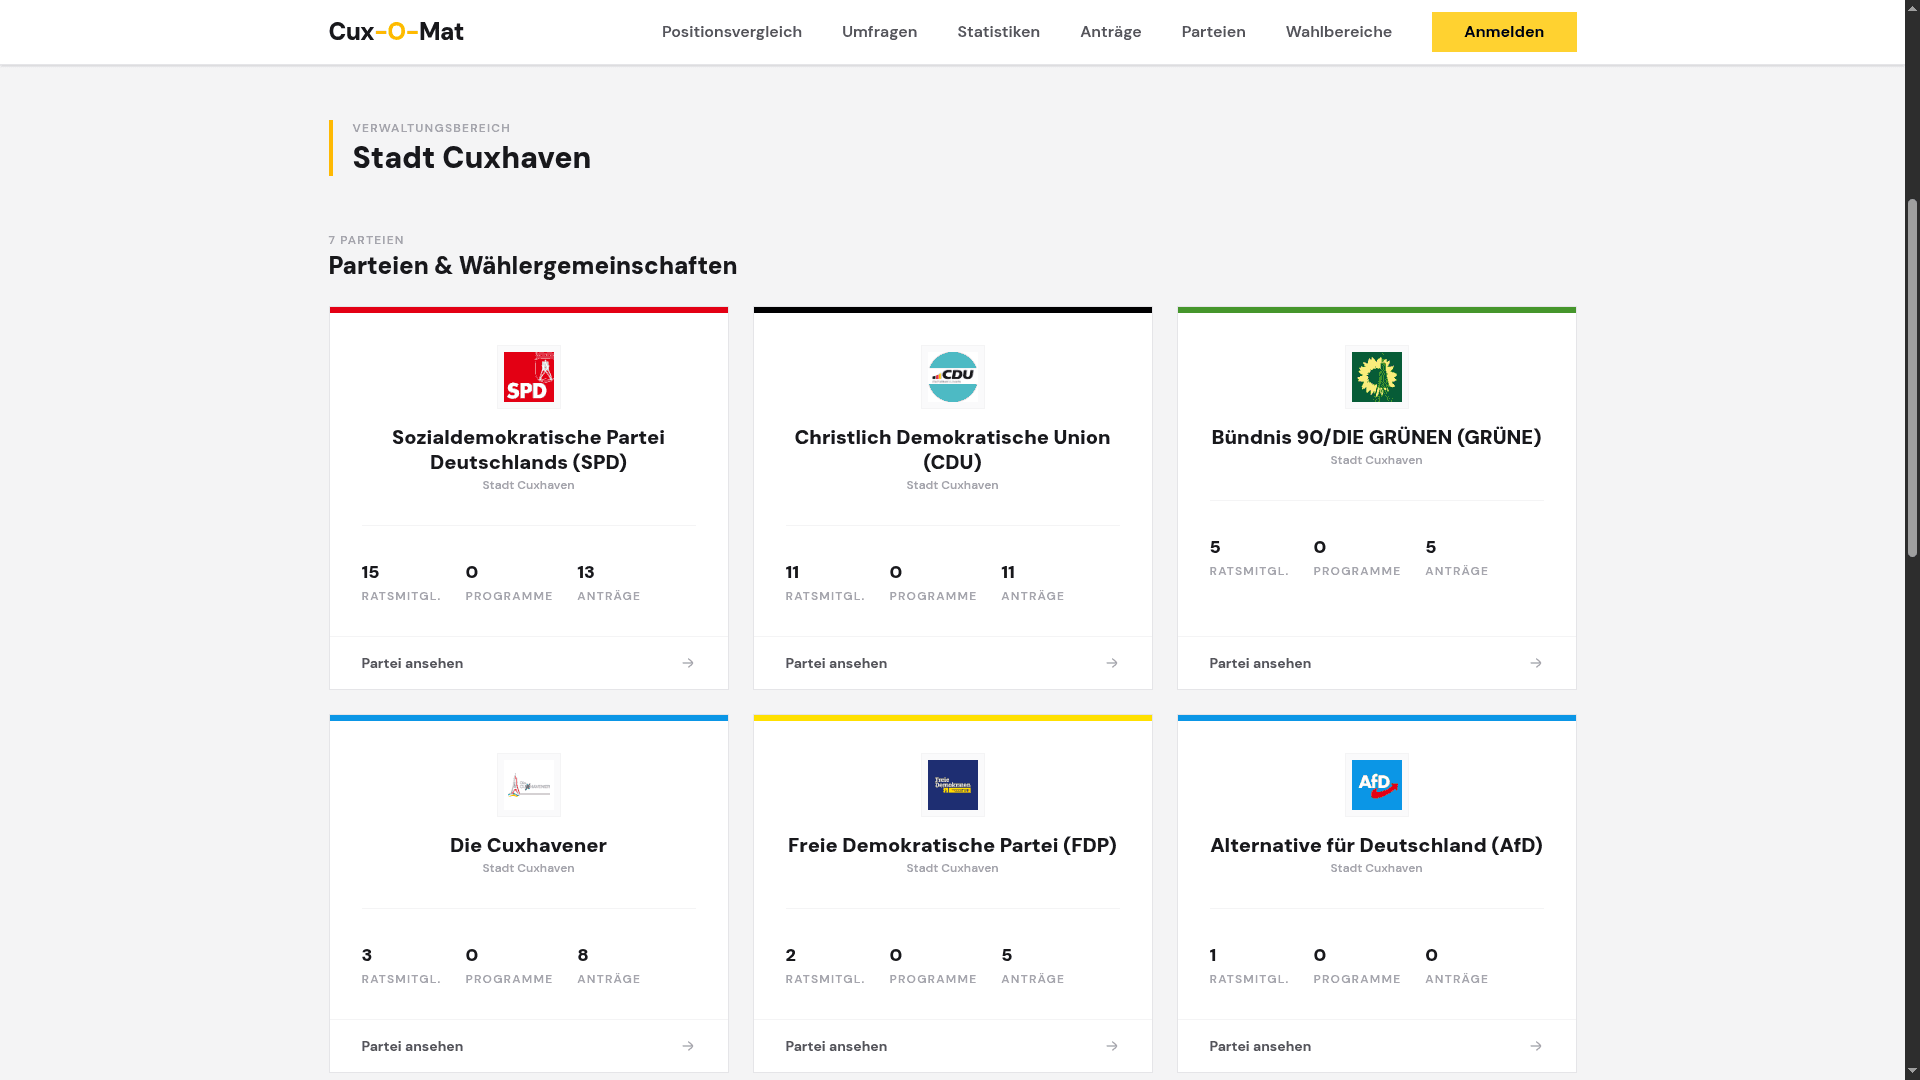
Task: Click the arrow icon in the Die Cuxhavener card
Action: [688, 1046]
